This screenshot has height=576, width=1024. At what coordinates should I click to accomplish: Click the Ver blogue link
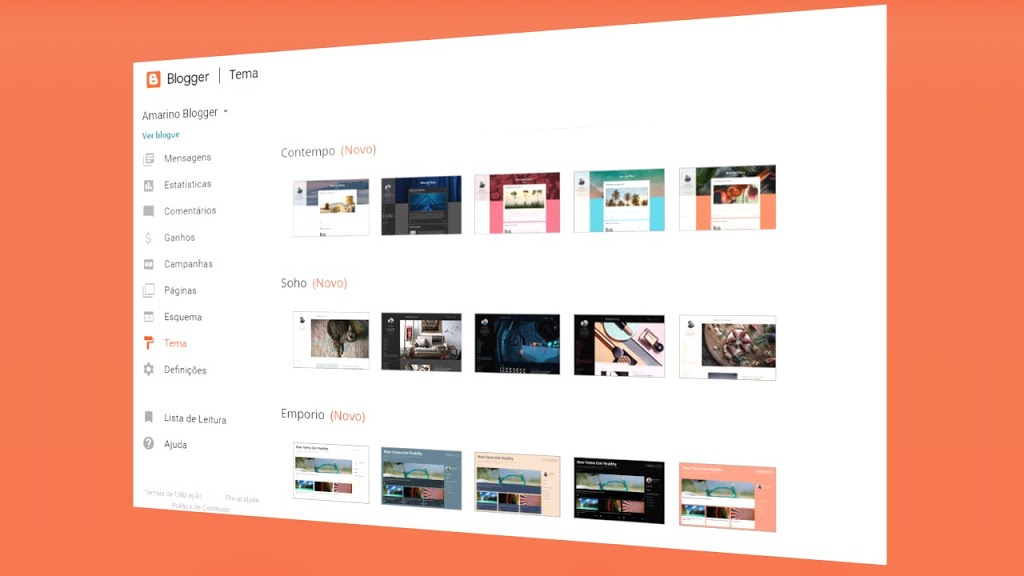point(161,135)
